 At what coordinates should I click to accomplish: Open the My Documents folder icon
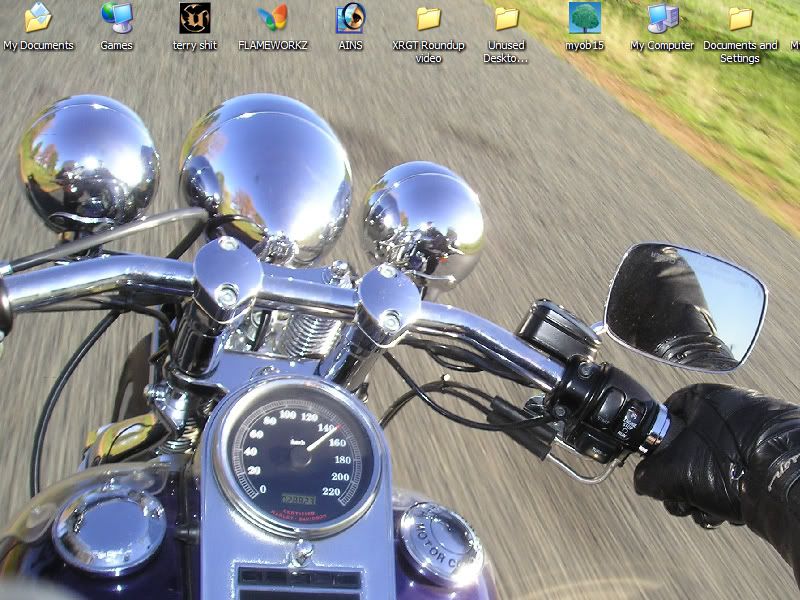pyautogui.click(x=38, y=18)
